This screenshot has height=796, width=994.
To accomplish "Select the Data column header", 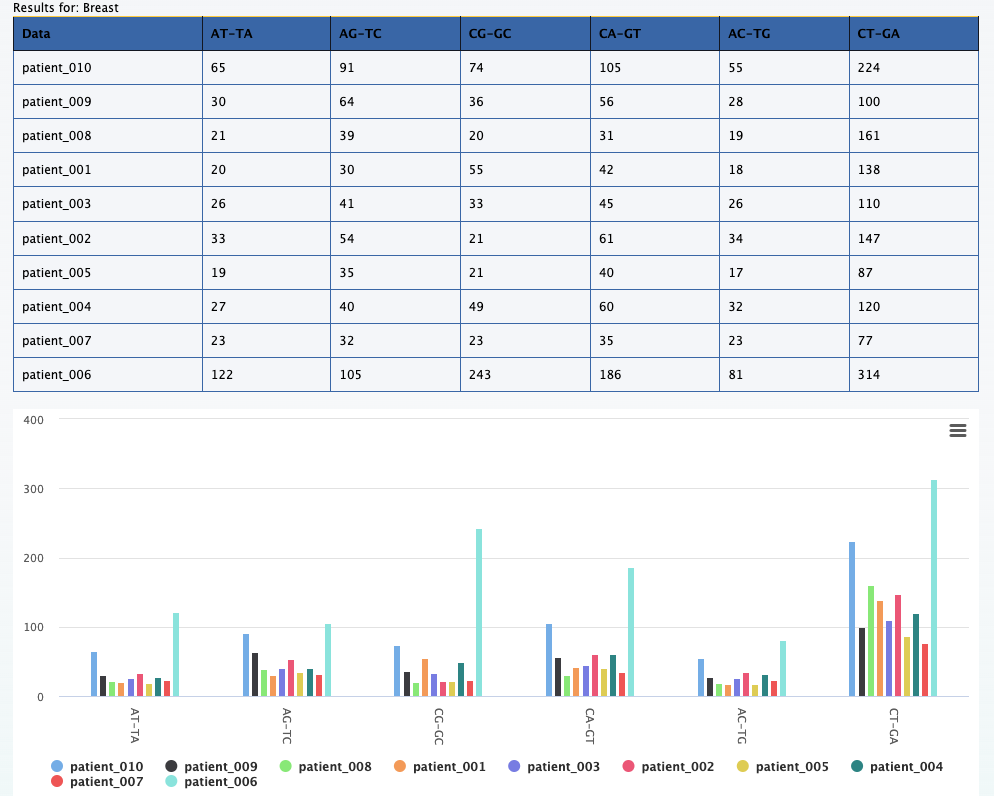I will coord(107,34).
